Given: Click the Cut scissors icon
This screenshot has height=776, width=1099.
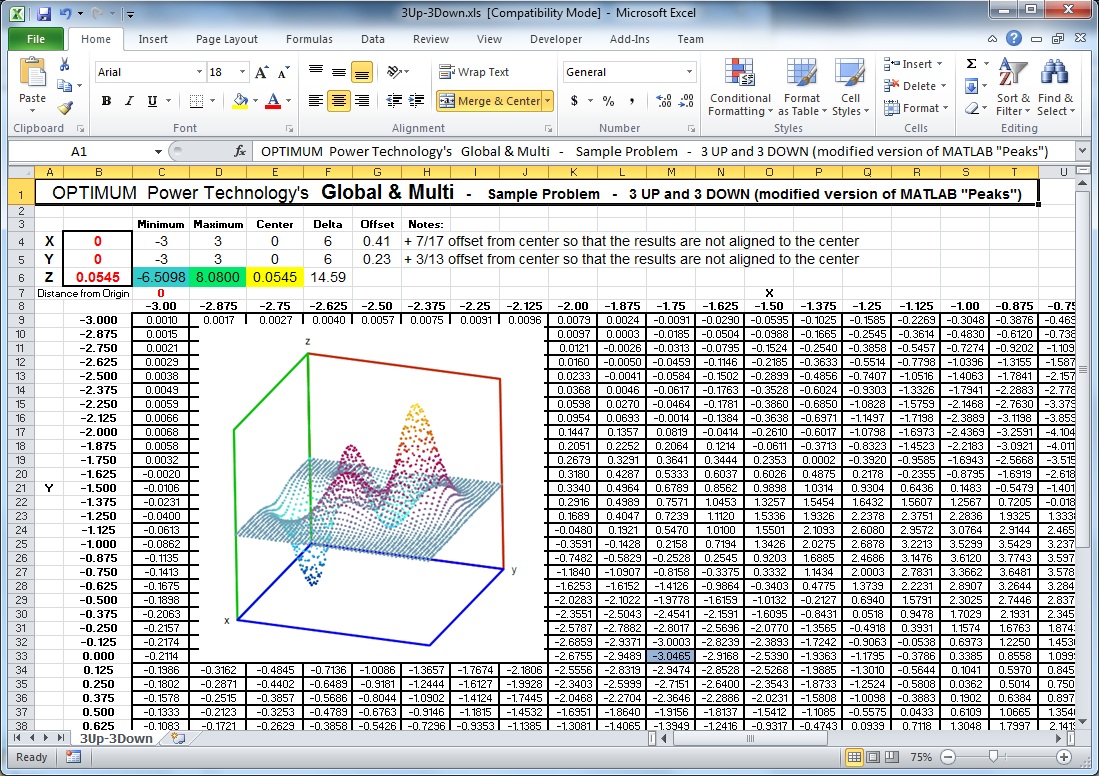Looking at the screenshot, I should pyautogui.click(x=64, y=64).
